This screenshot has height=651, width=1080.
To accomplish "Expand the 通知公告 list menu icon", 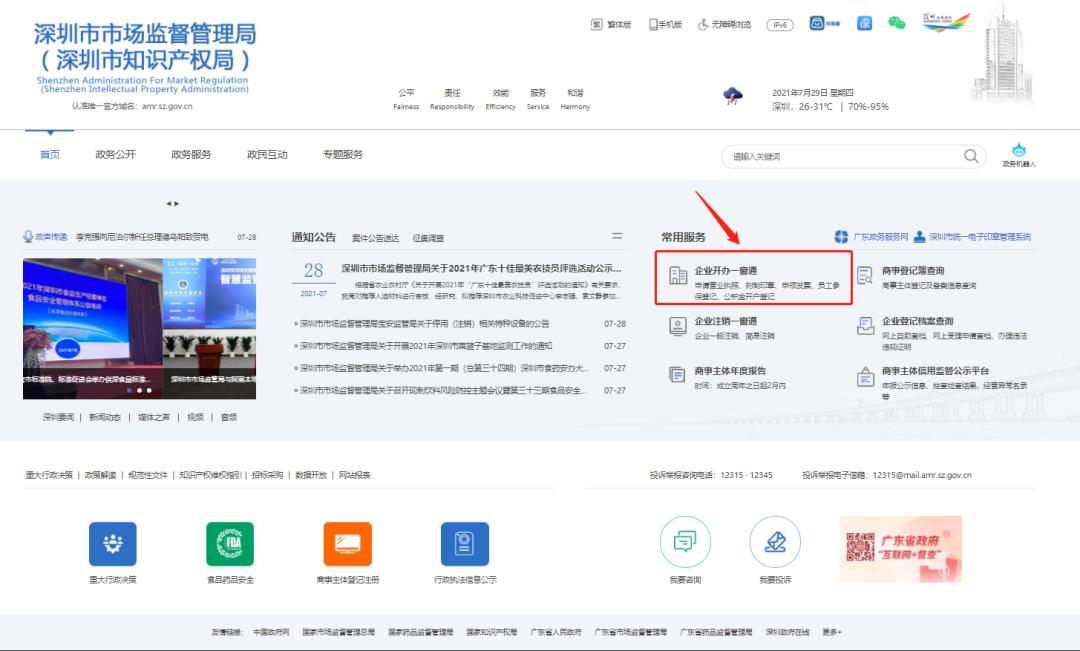I will click(x=617, y=236).
